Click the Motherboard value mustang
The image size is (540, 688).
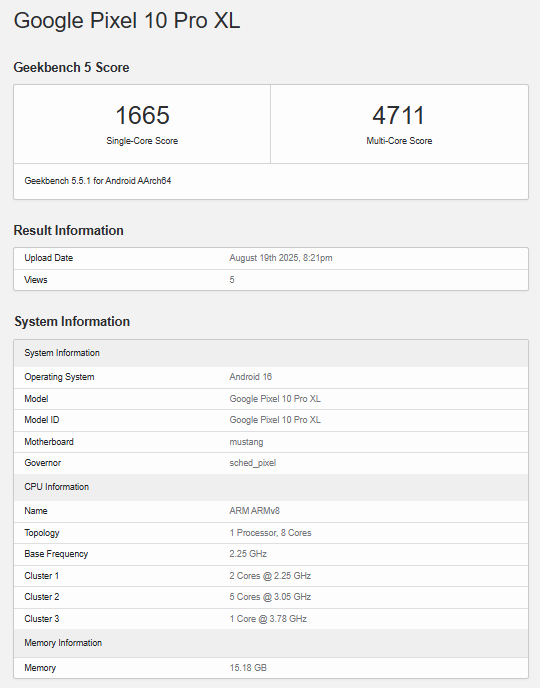[246, 442]
